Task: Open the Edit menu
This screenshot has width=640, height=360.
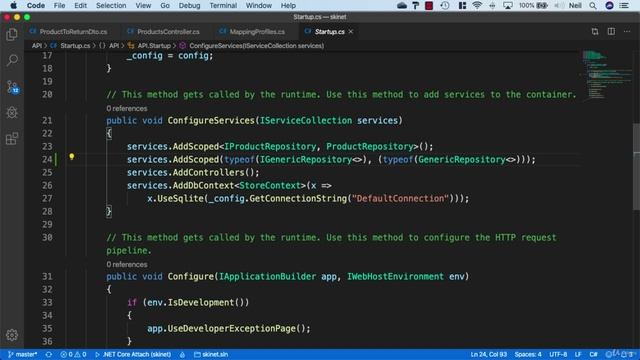Action: (x=80, y=6)
